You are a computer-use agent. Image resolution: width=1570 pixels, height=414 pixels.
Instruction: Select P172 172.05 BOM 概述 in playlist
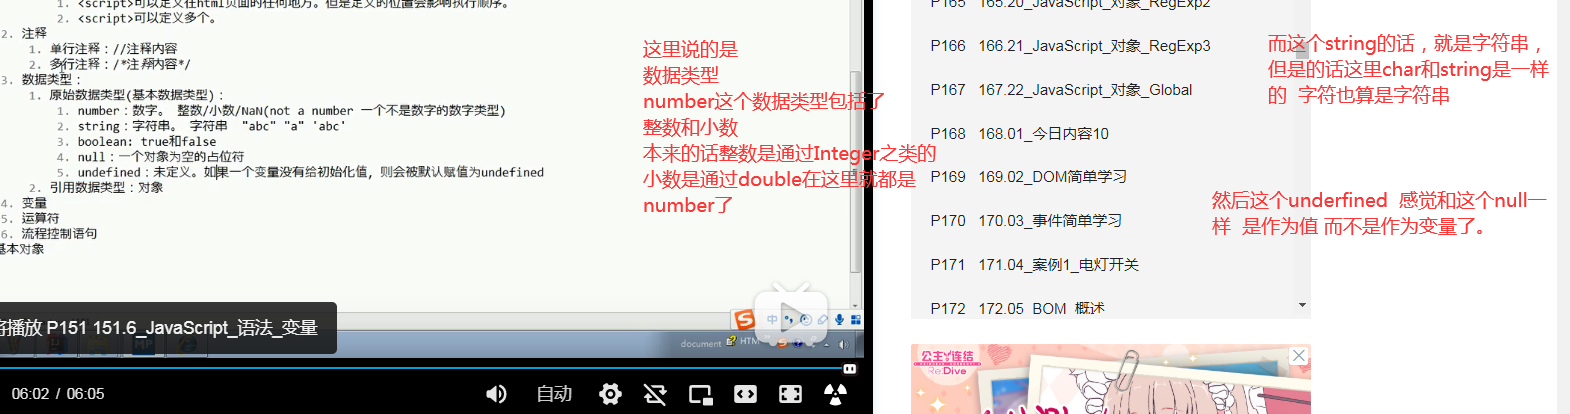[1017, 308]
